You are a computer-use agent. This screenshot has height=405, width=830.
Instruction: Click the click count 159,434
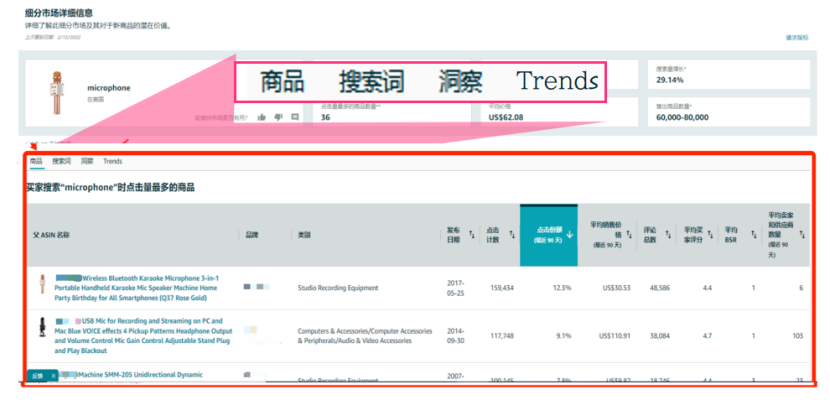502,288
